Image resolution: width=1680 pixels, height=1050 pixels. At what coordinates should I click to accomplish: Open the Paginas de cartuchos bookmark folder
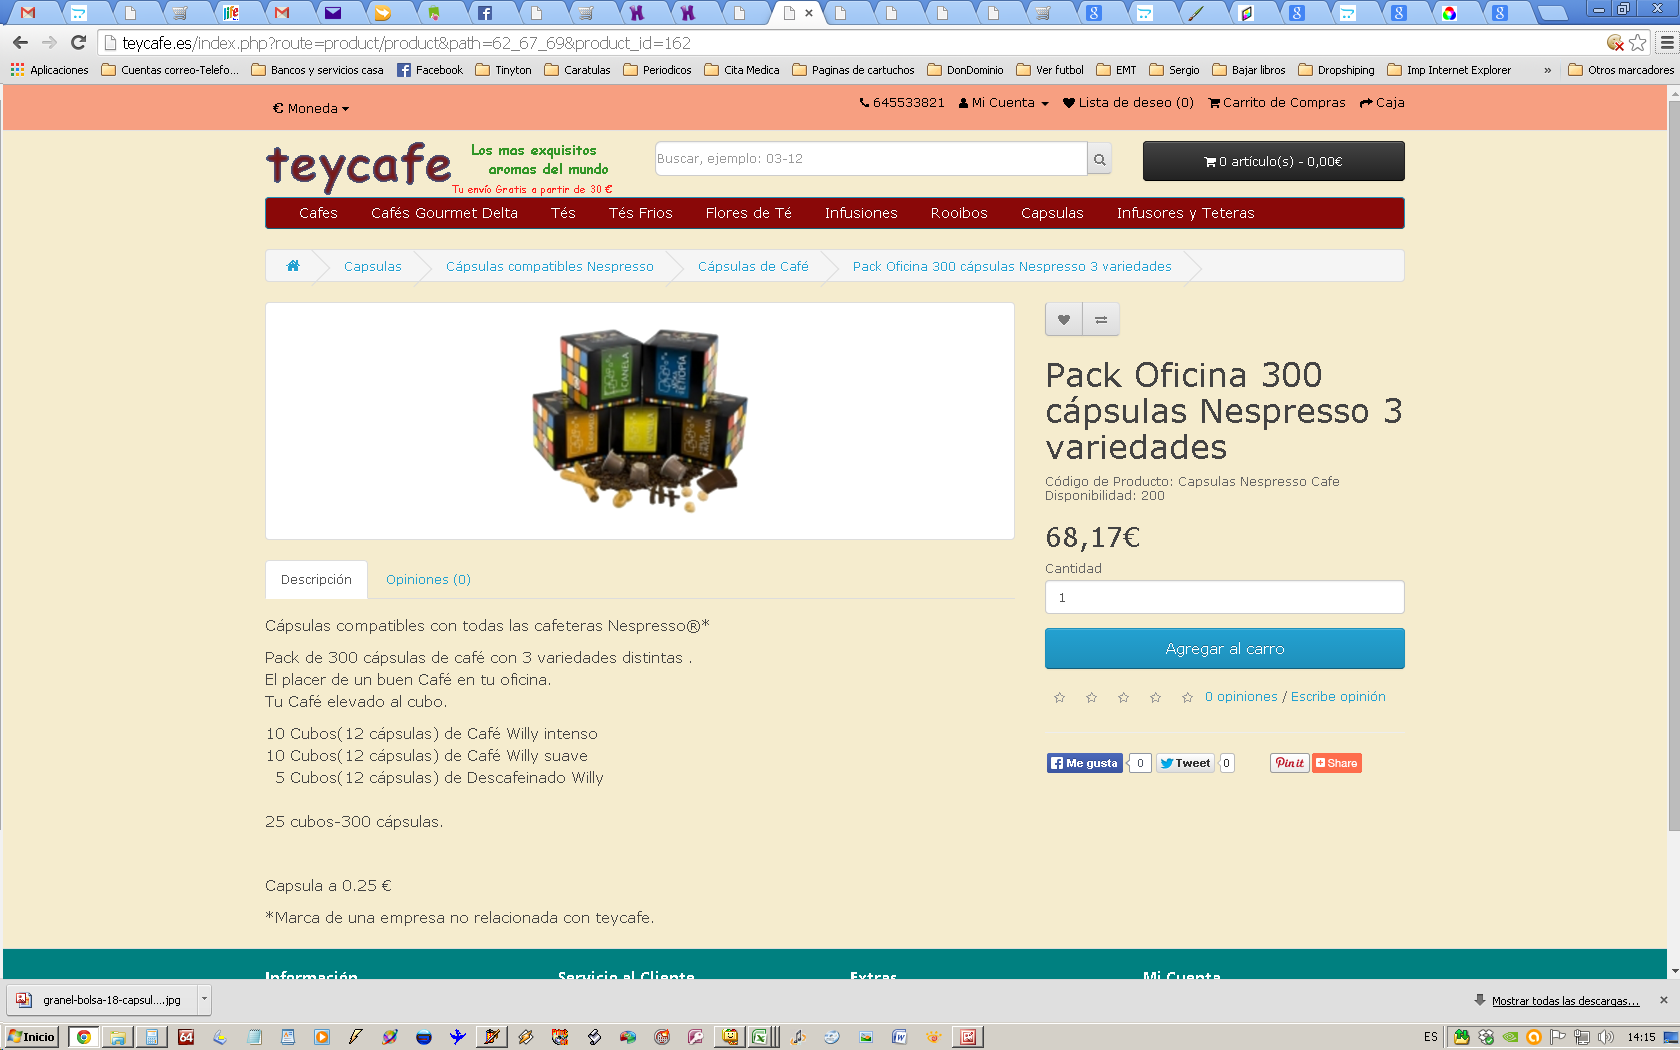(x=853, y=70)
